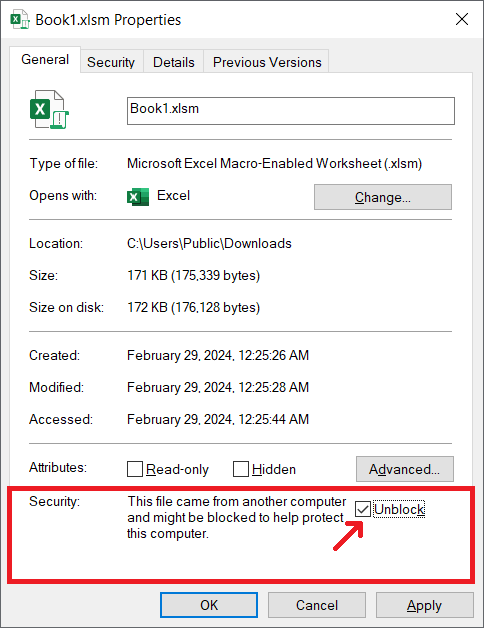
Task: Click the size on disk value 172 KB
Action: click(194, 308)
